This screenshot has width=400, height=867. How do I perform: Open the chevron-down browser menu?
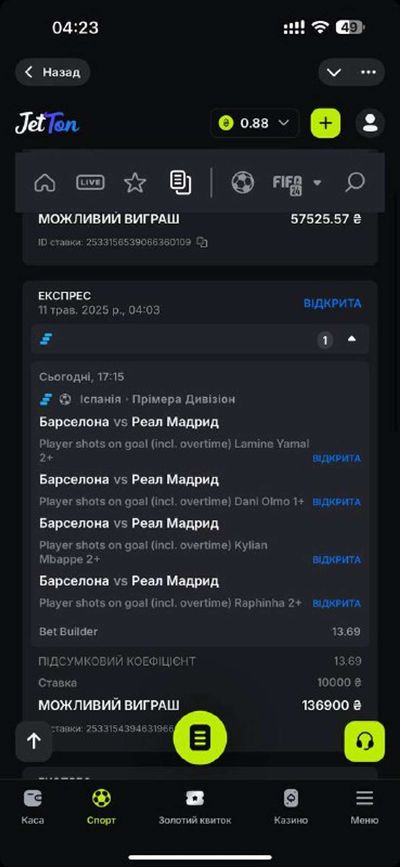334,72
